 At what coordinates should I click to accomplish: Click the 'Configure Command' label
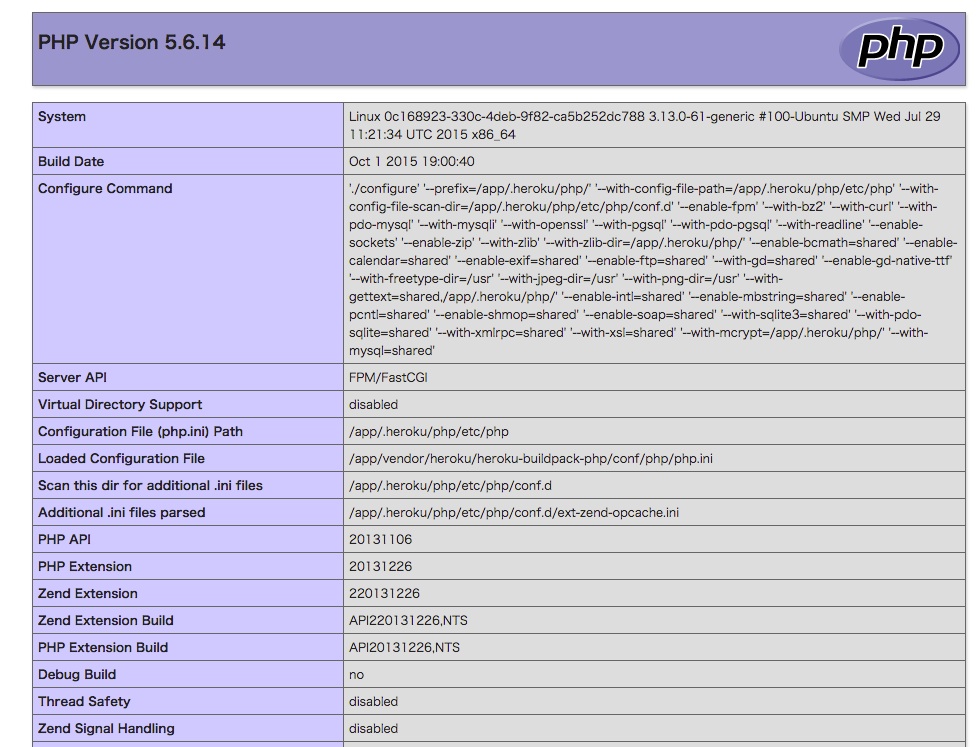point(105,188)
